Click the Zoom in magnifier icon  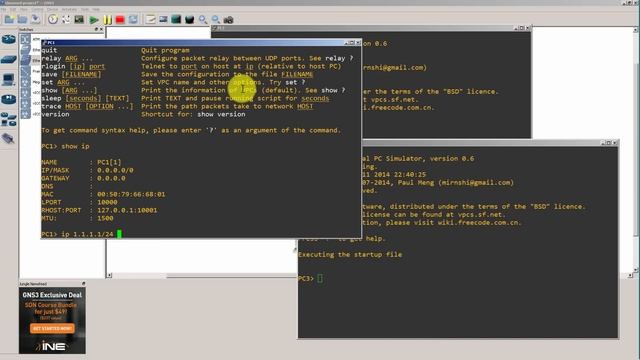tap(203, 19)
